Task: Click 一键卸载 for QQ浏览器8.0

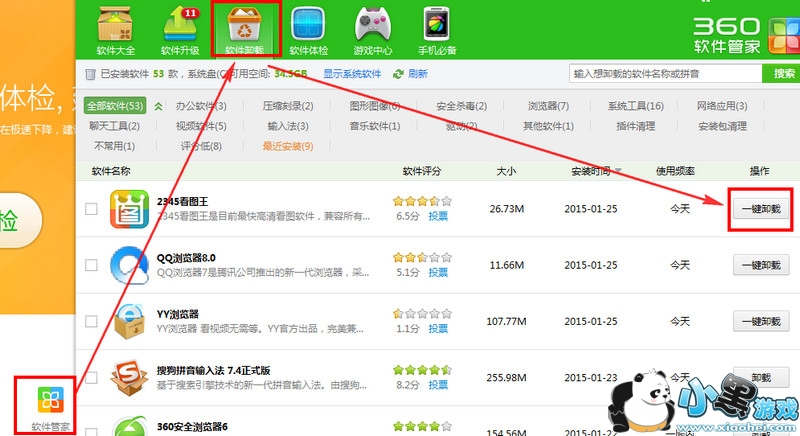Action: coord(761,265)
